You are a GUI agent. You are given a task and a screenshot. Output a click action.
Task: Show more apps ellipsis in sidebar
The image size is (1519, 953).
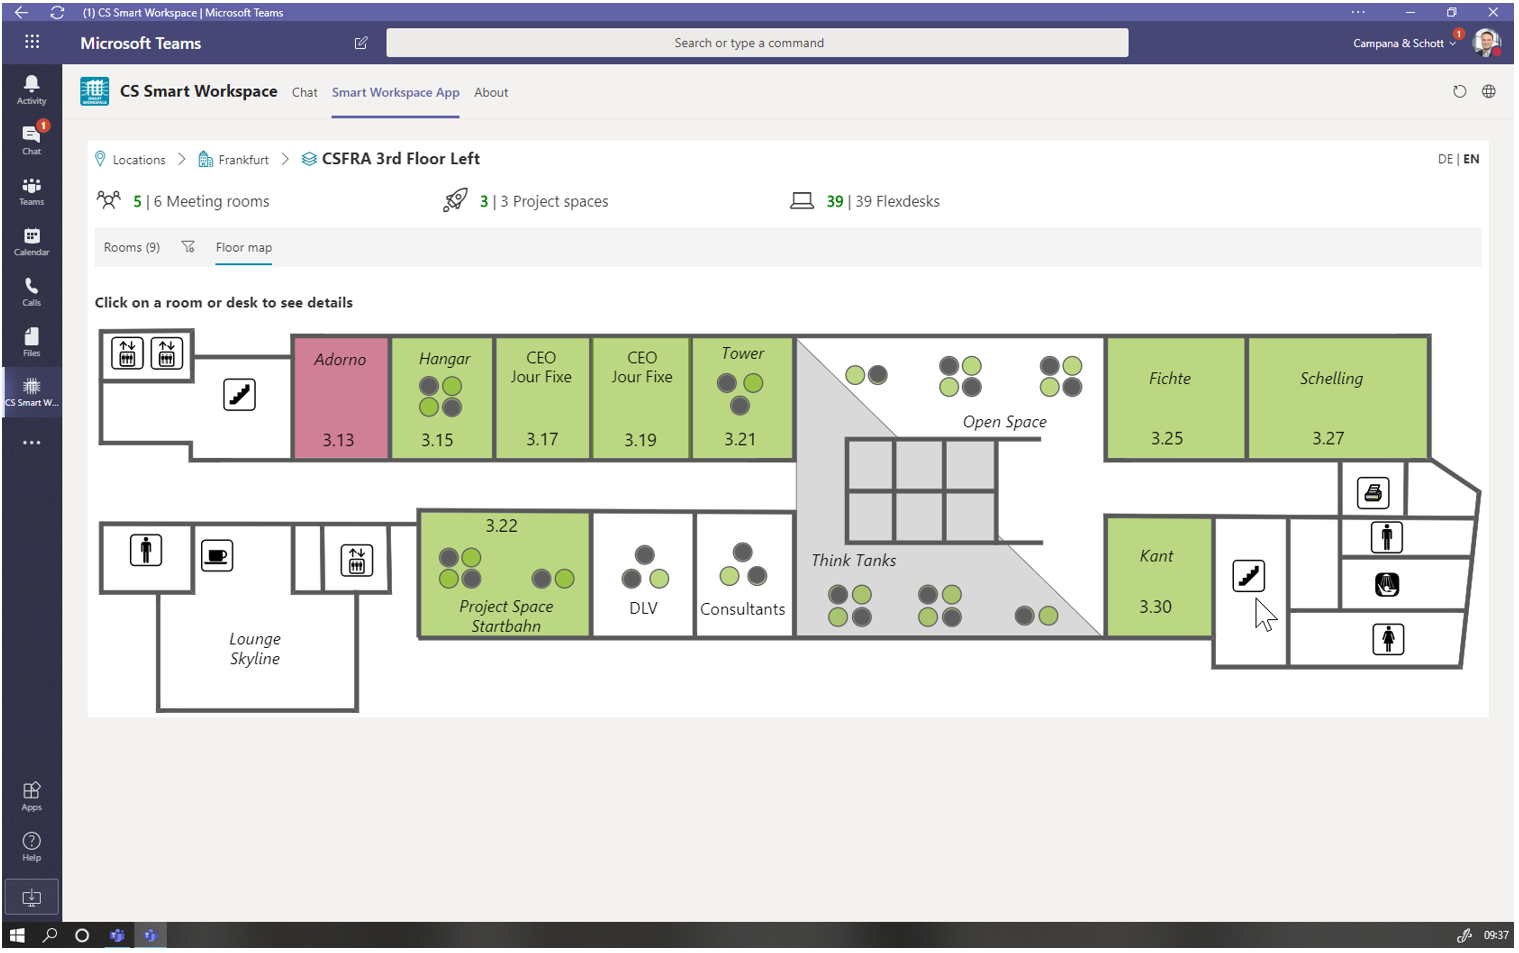point(31,442)
